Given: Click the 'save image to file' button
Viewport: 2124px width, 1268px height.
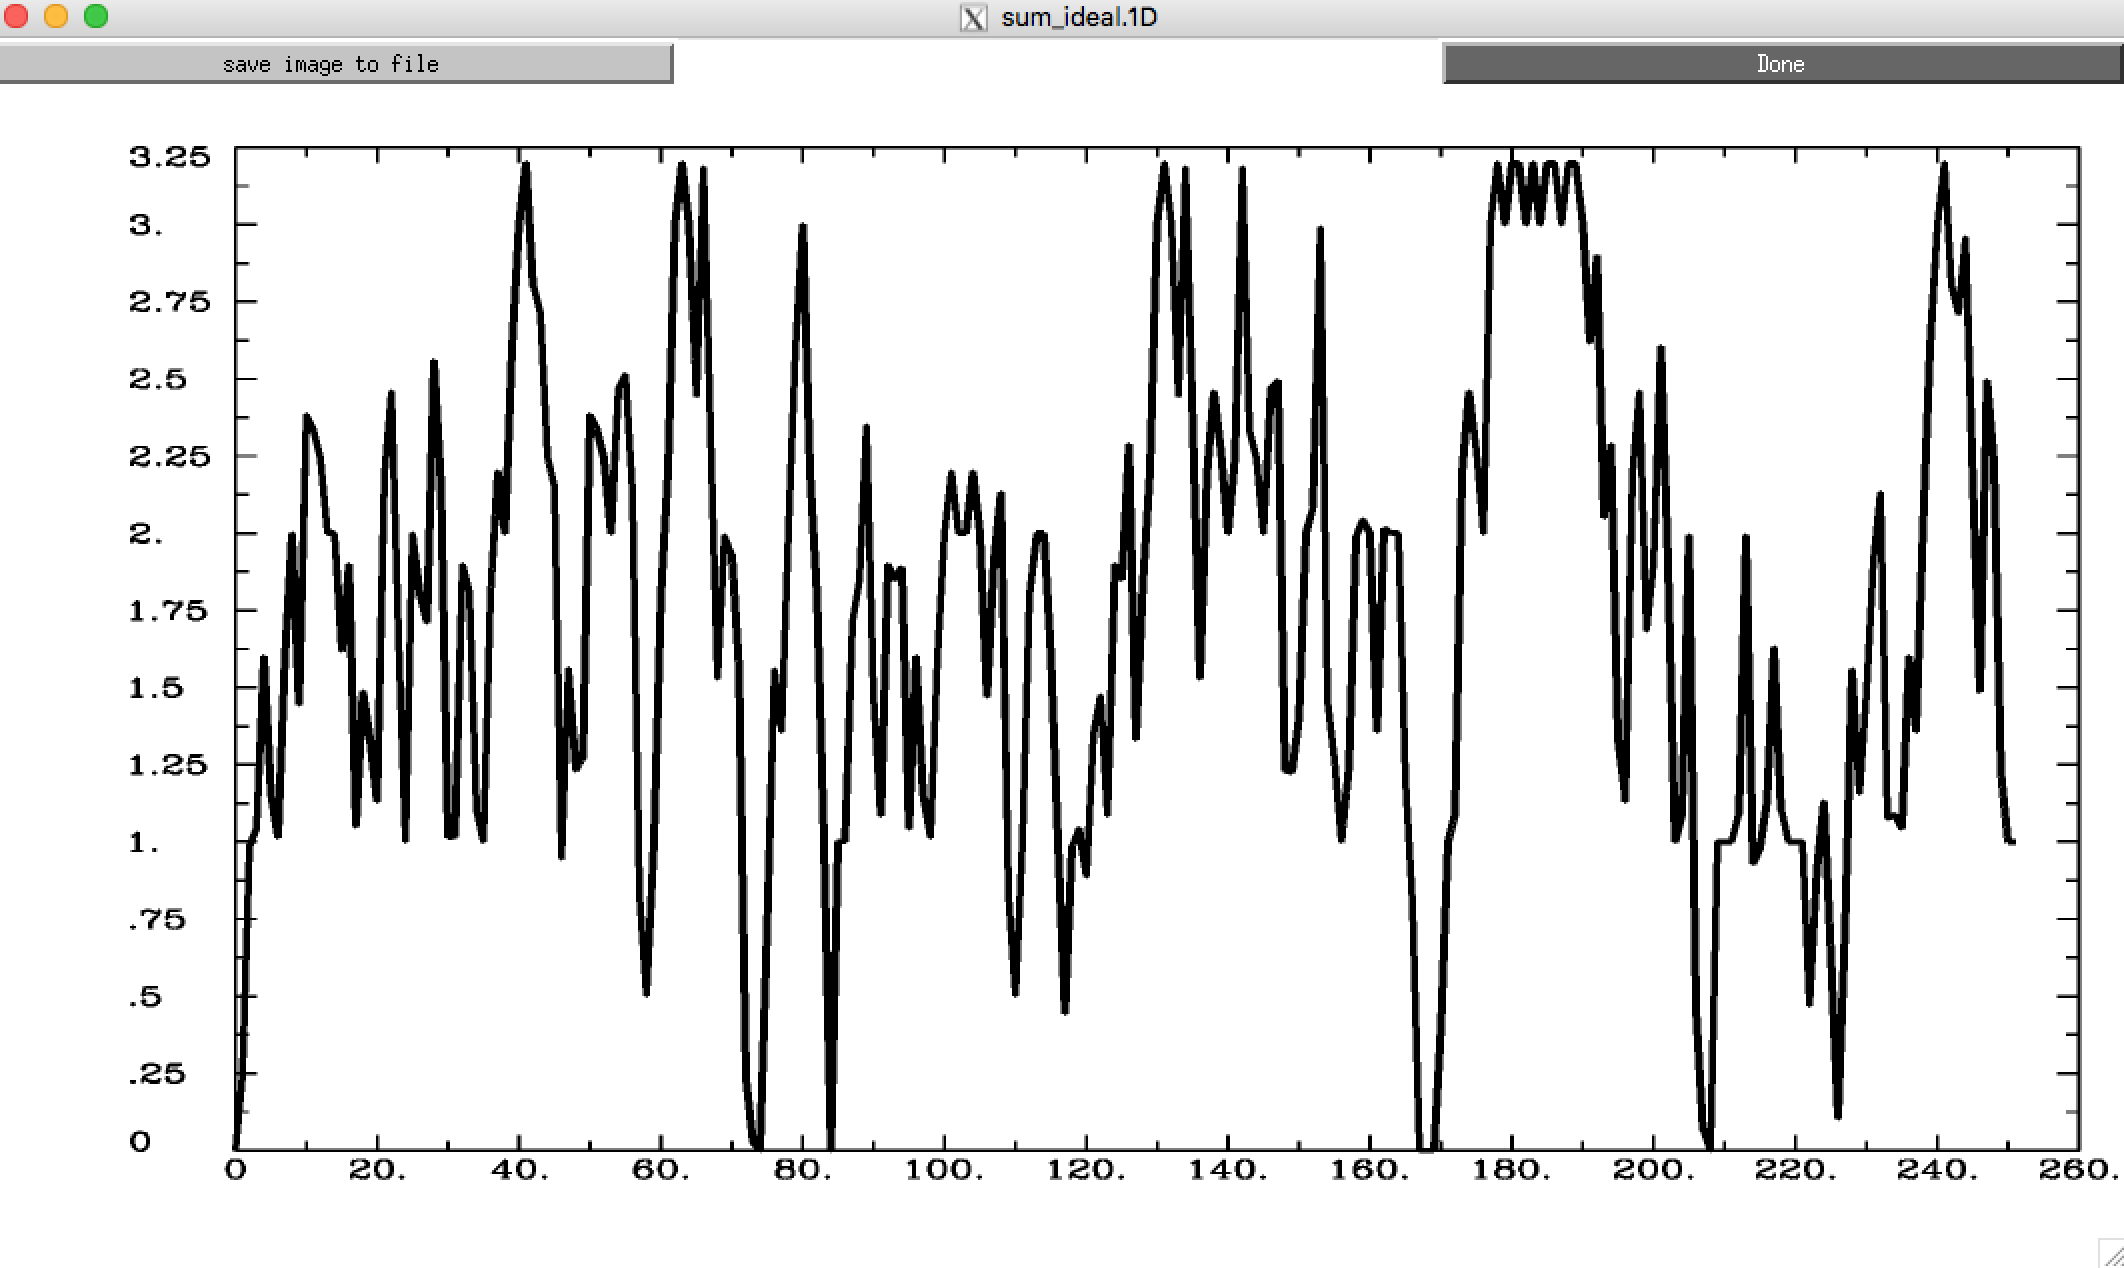Looking at the screenshot, I should point(336,64).
